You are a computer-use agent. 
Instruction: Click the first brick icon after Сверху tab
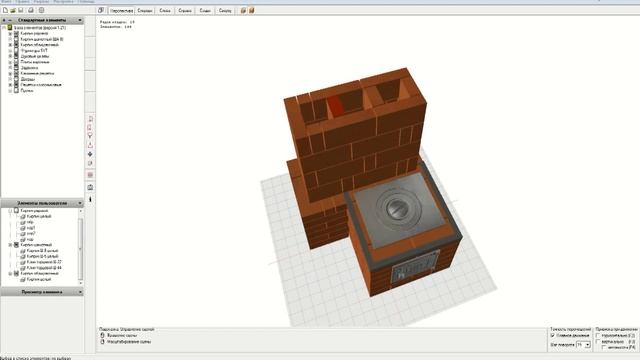tap(243, 10)
